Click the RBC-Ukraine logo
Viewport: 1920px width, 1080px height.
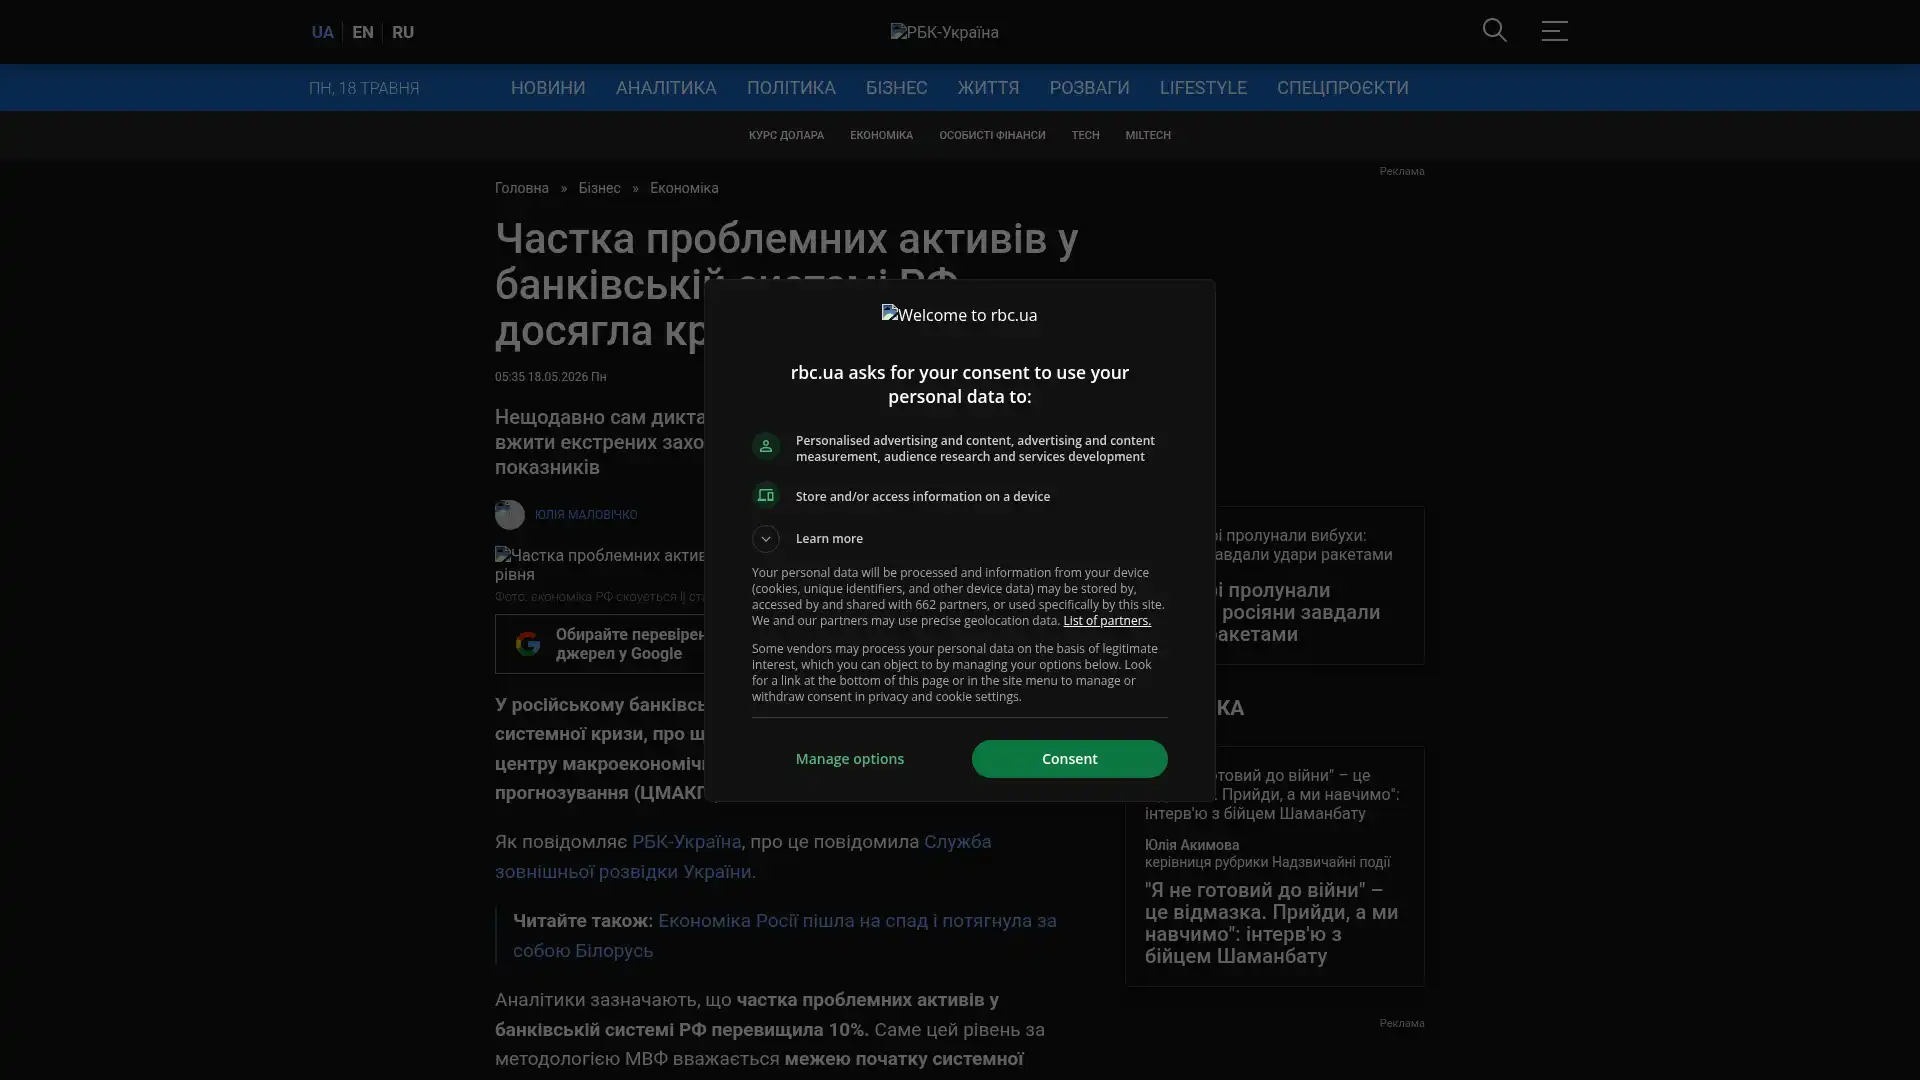944,32
